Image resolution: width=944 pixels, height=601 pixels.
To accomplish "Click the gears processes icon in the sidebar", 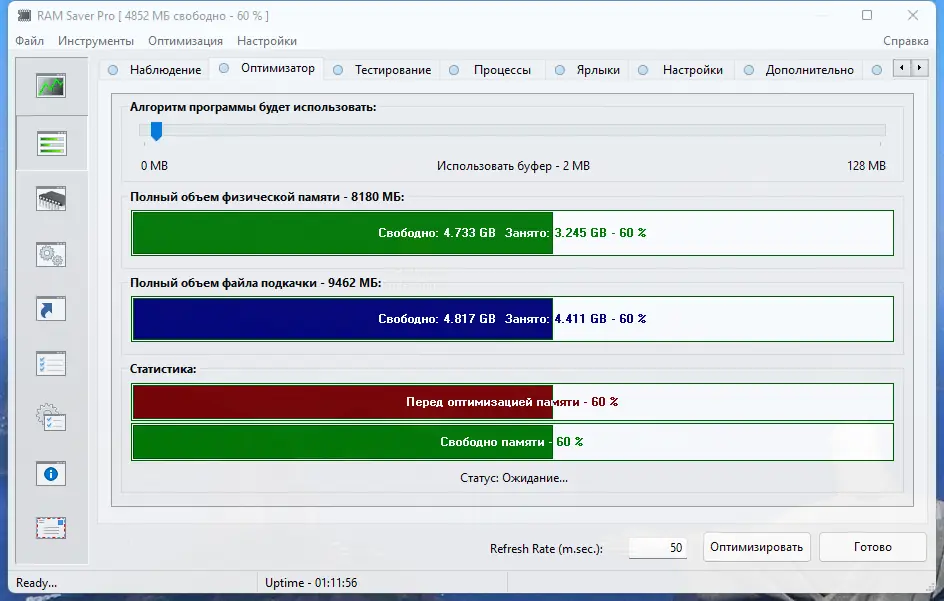I will point(51,253).
